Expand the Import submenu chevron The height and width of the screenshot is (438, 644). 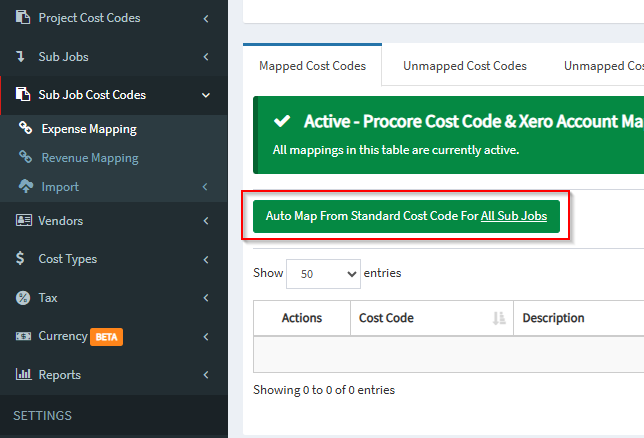pos(205,187)
